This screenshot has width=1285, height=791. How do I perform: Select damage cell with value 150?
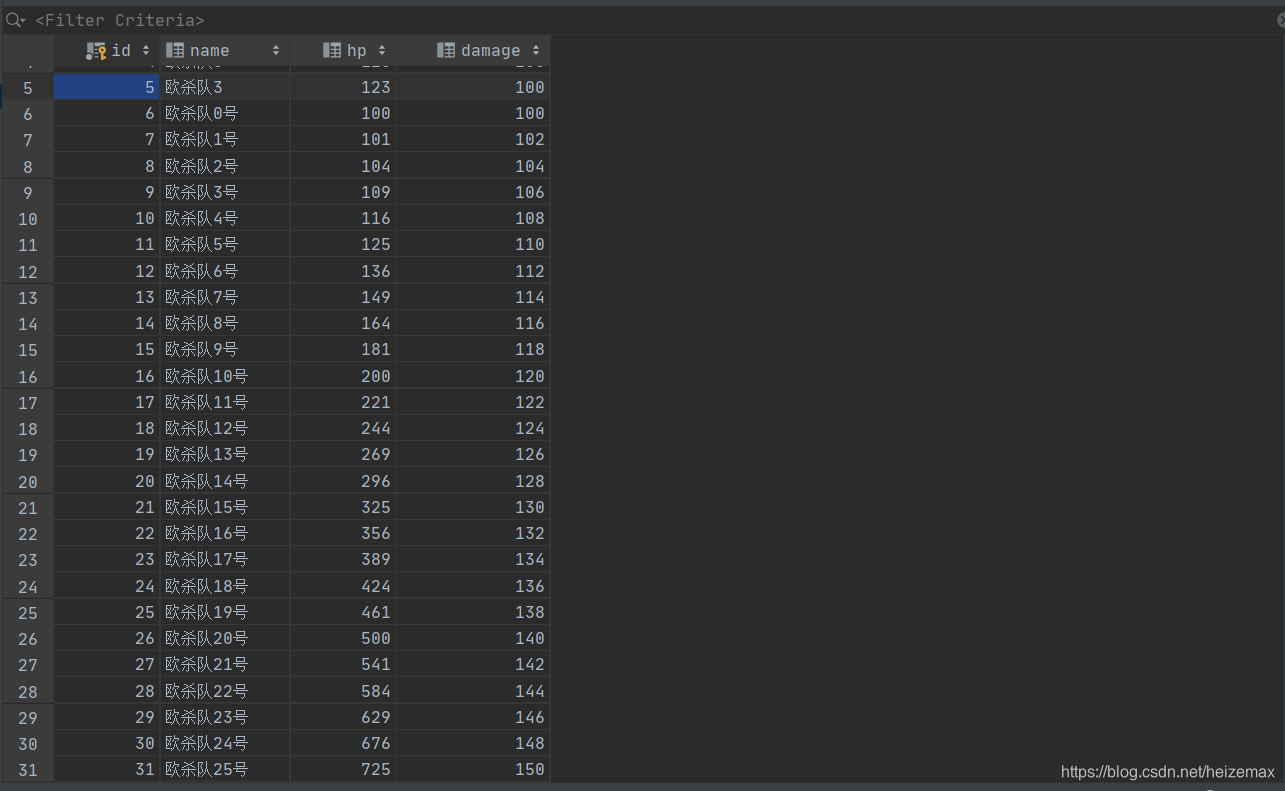473,769
